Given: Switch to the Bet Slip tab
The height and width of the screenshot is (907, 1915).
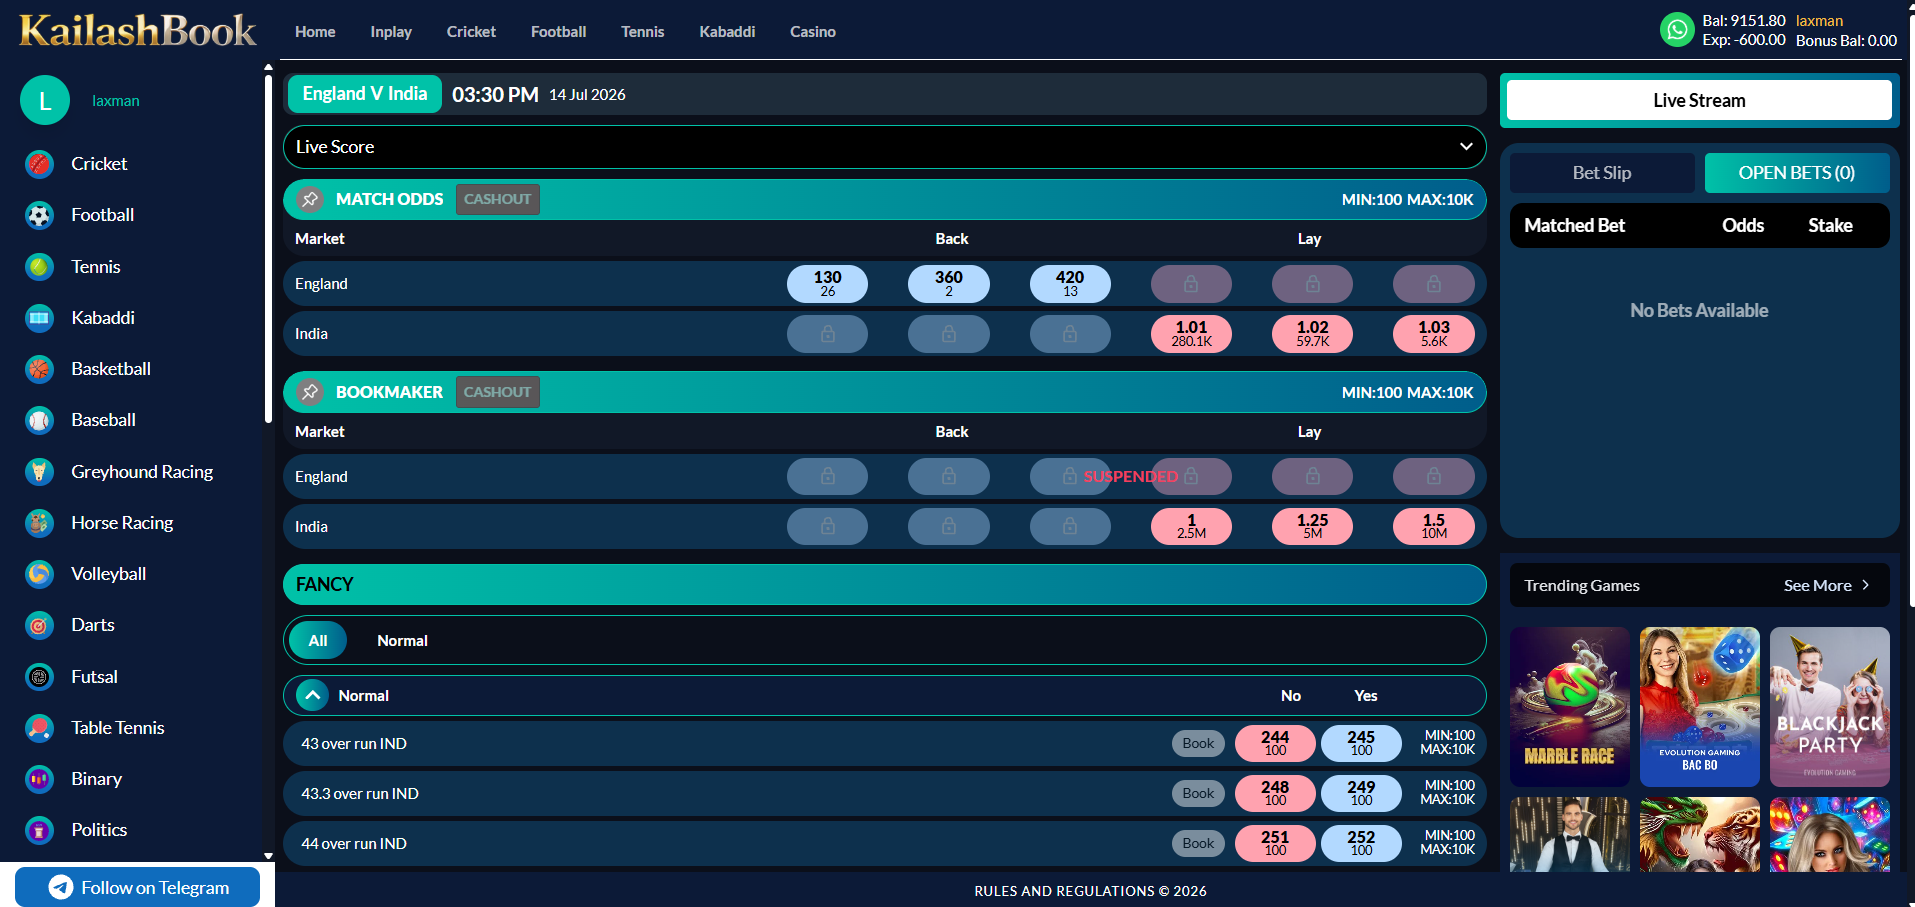Looking at the screenshot, I should pos(1602,173).
